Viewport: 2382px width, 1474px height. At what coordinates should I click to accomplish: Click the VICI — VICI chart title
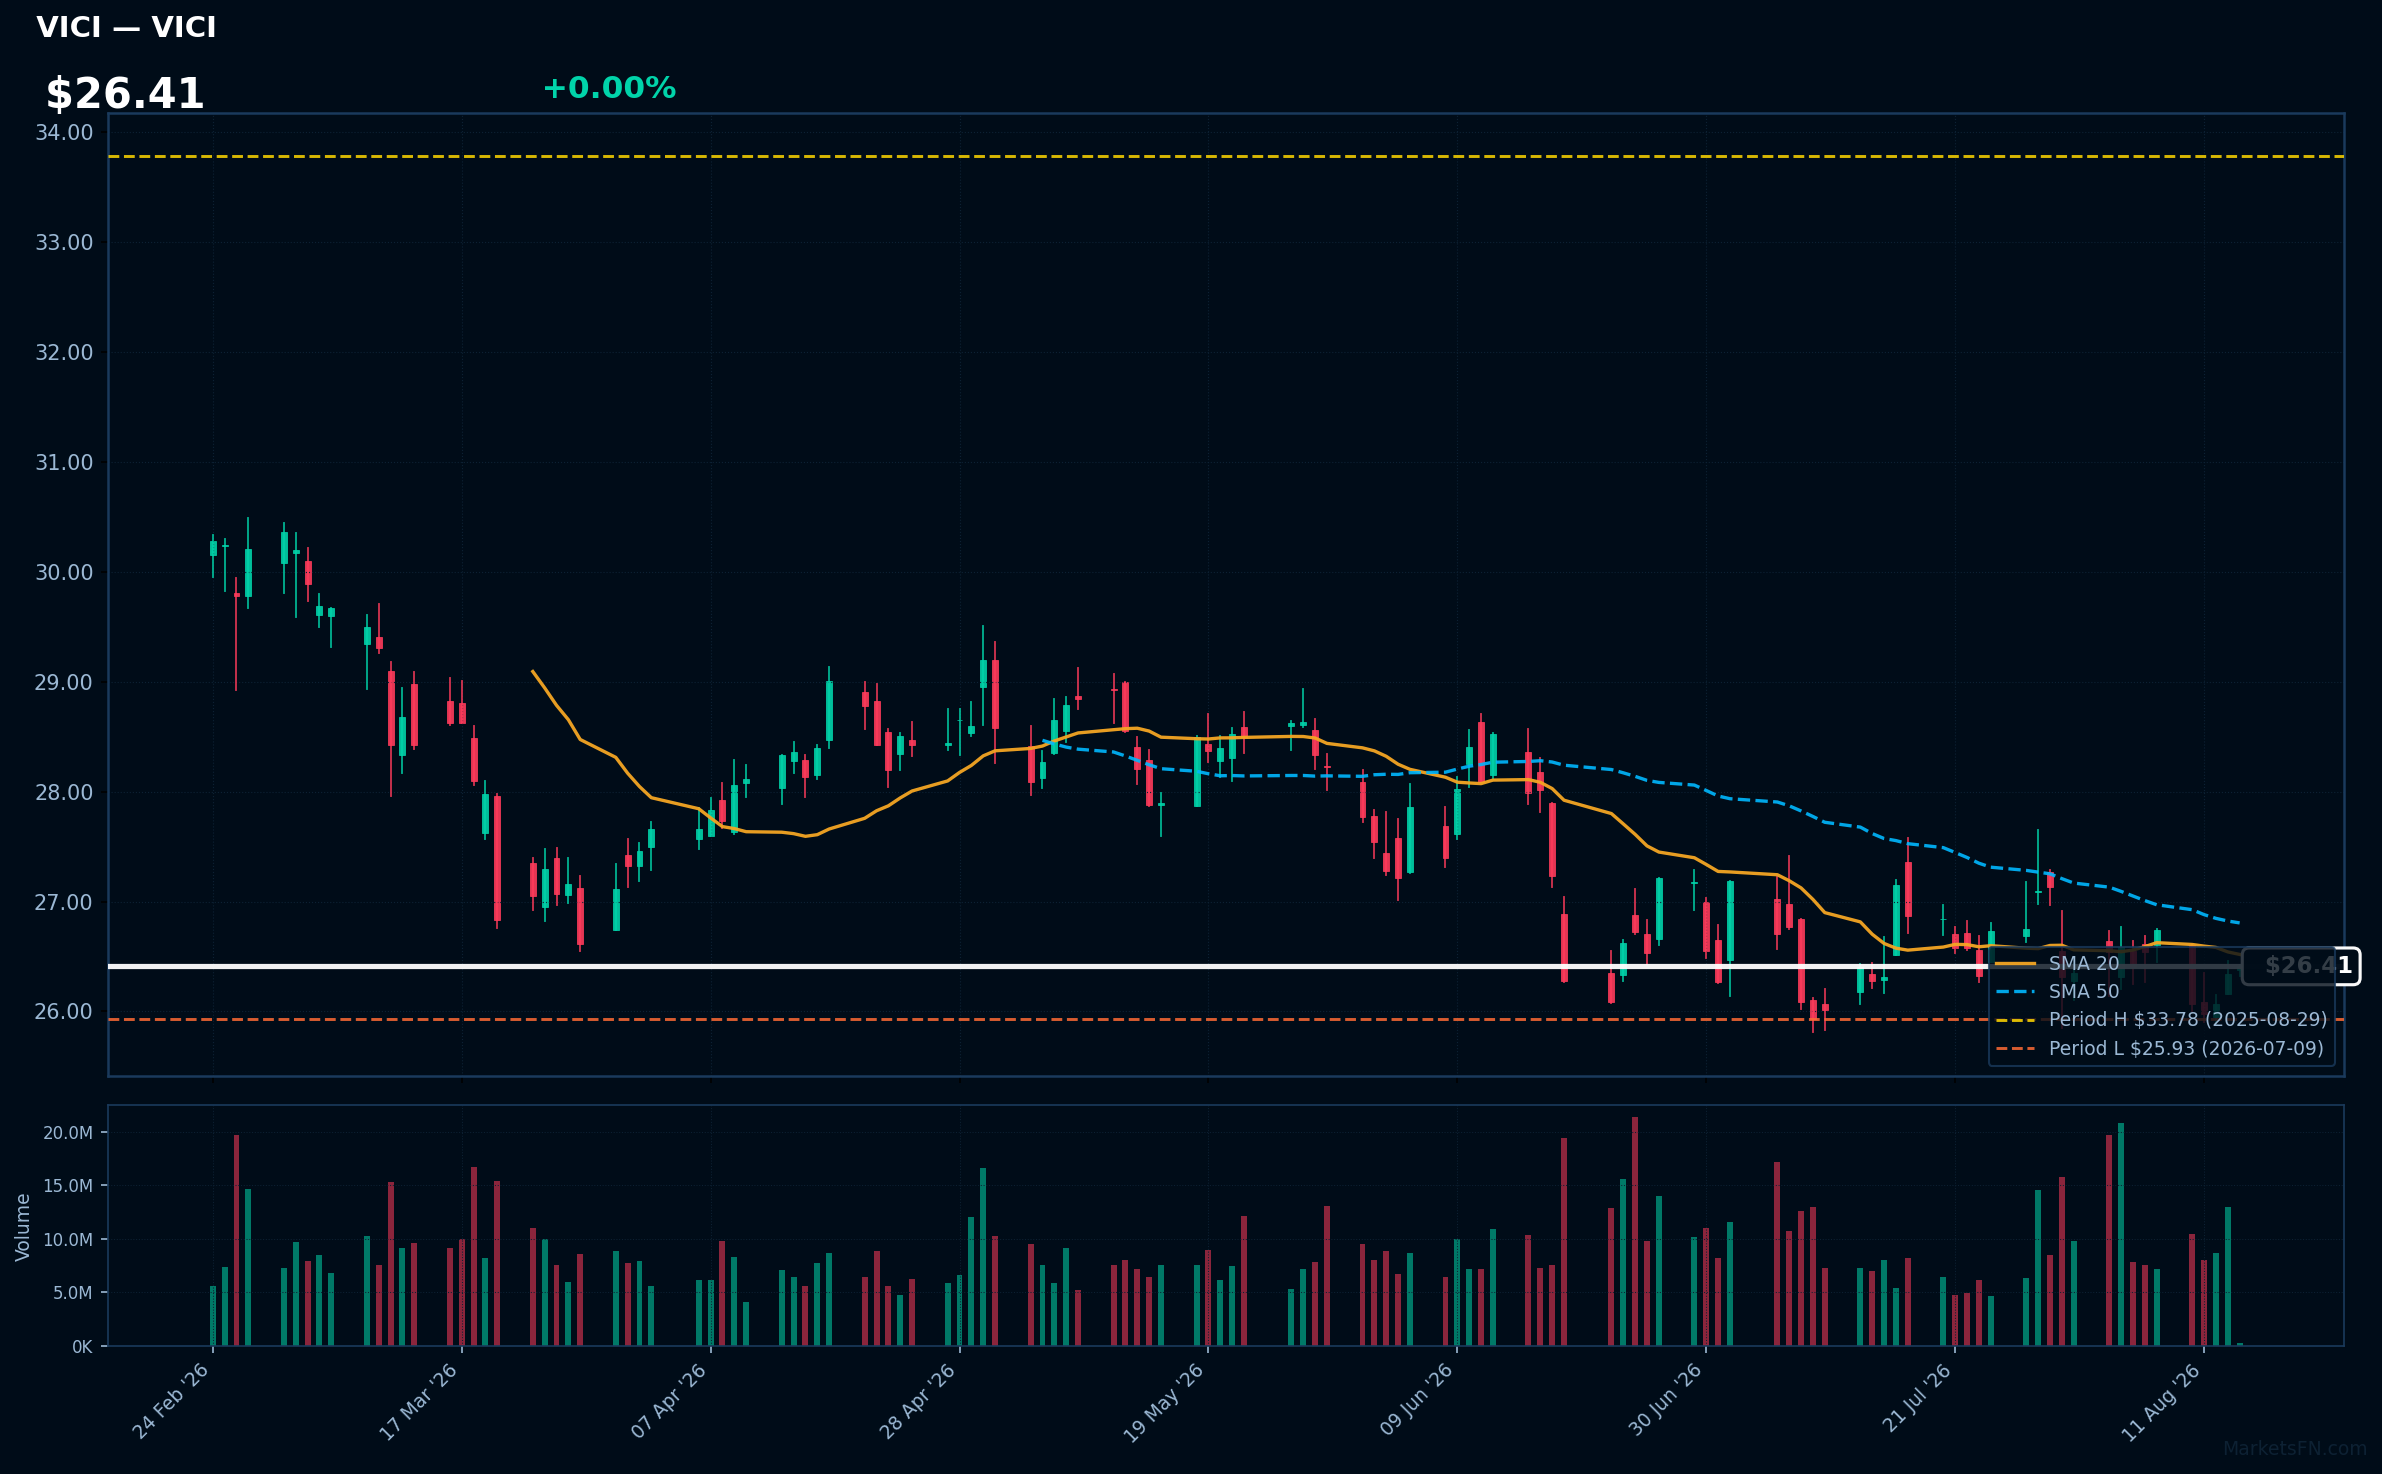(126, 28)
